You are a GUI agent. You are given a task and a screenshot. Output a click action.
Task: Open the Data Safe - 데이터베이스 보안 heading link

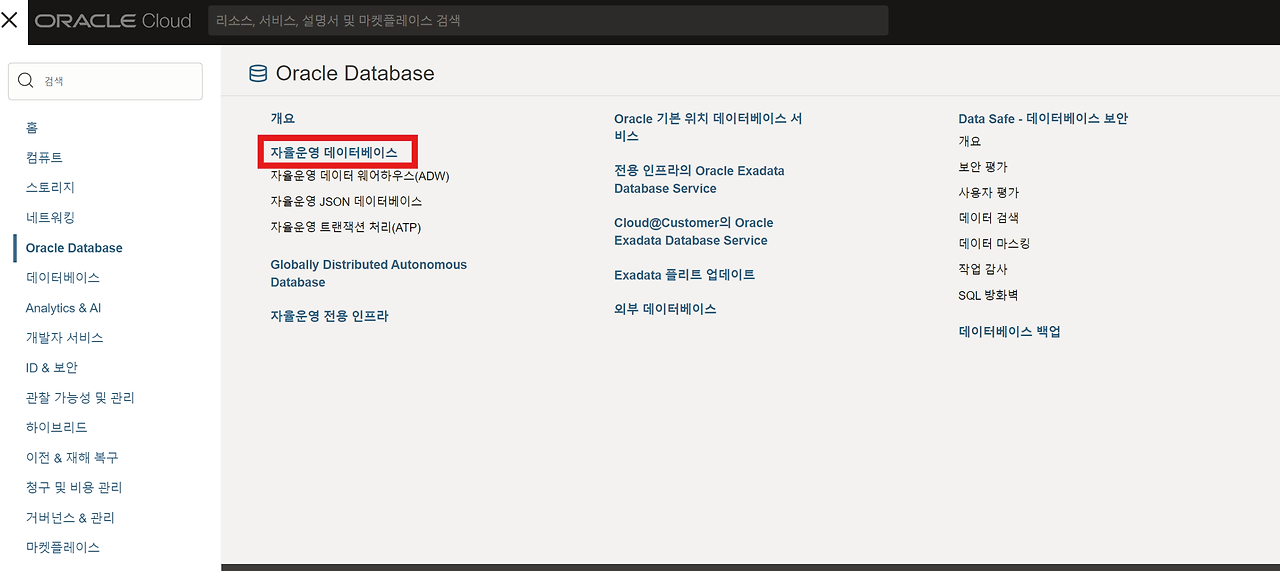click(x=1043, y=118)
